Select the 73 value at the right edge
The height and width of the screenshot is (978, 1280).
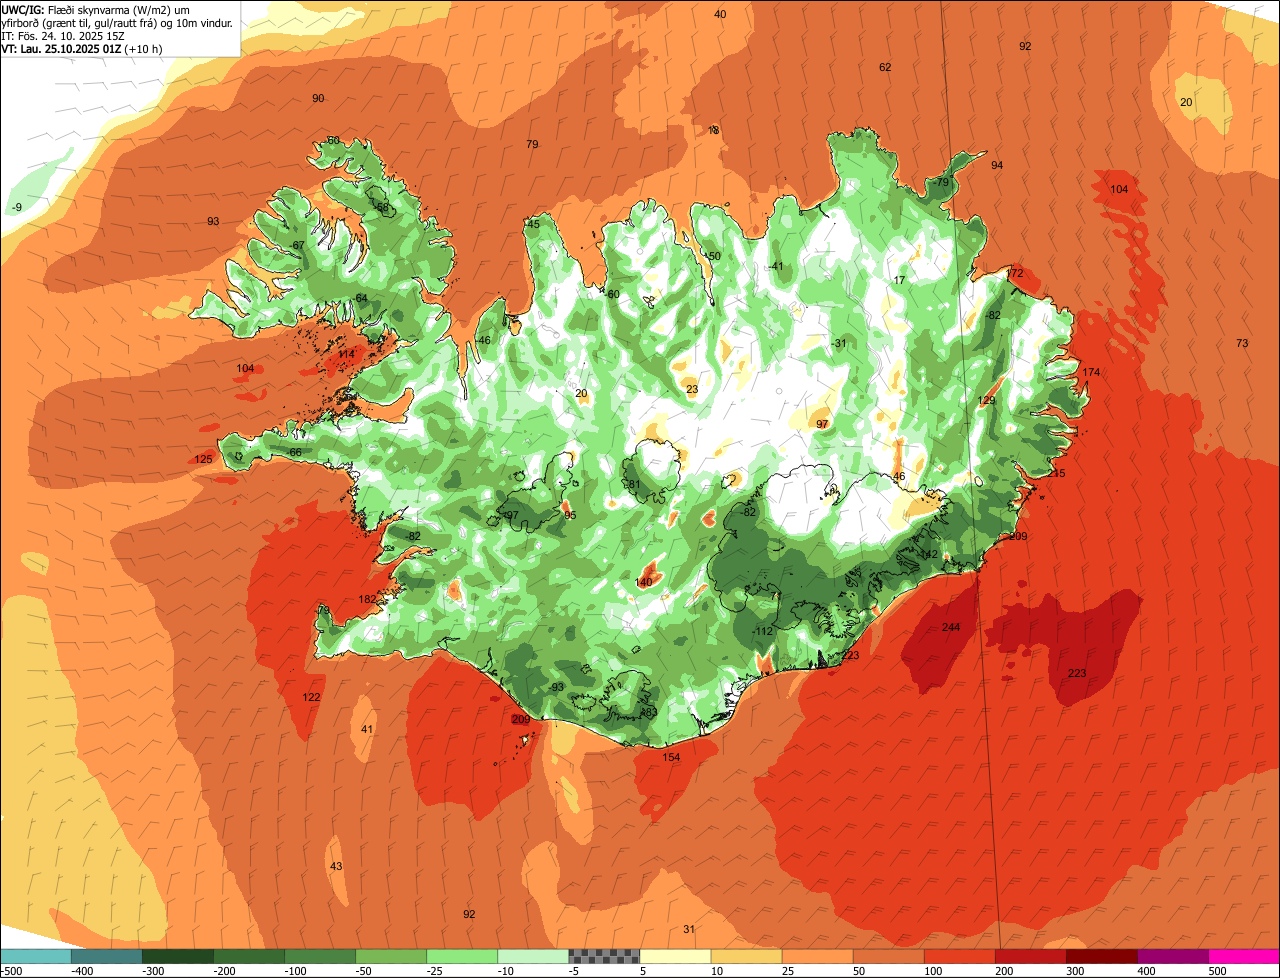point(1242,343)
